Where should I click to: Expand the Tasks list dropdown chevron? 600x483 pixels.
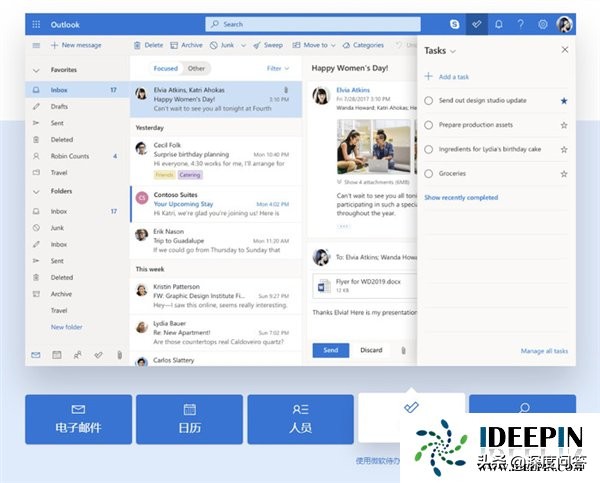pyautogui.click(x=453, y=50)
